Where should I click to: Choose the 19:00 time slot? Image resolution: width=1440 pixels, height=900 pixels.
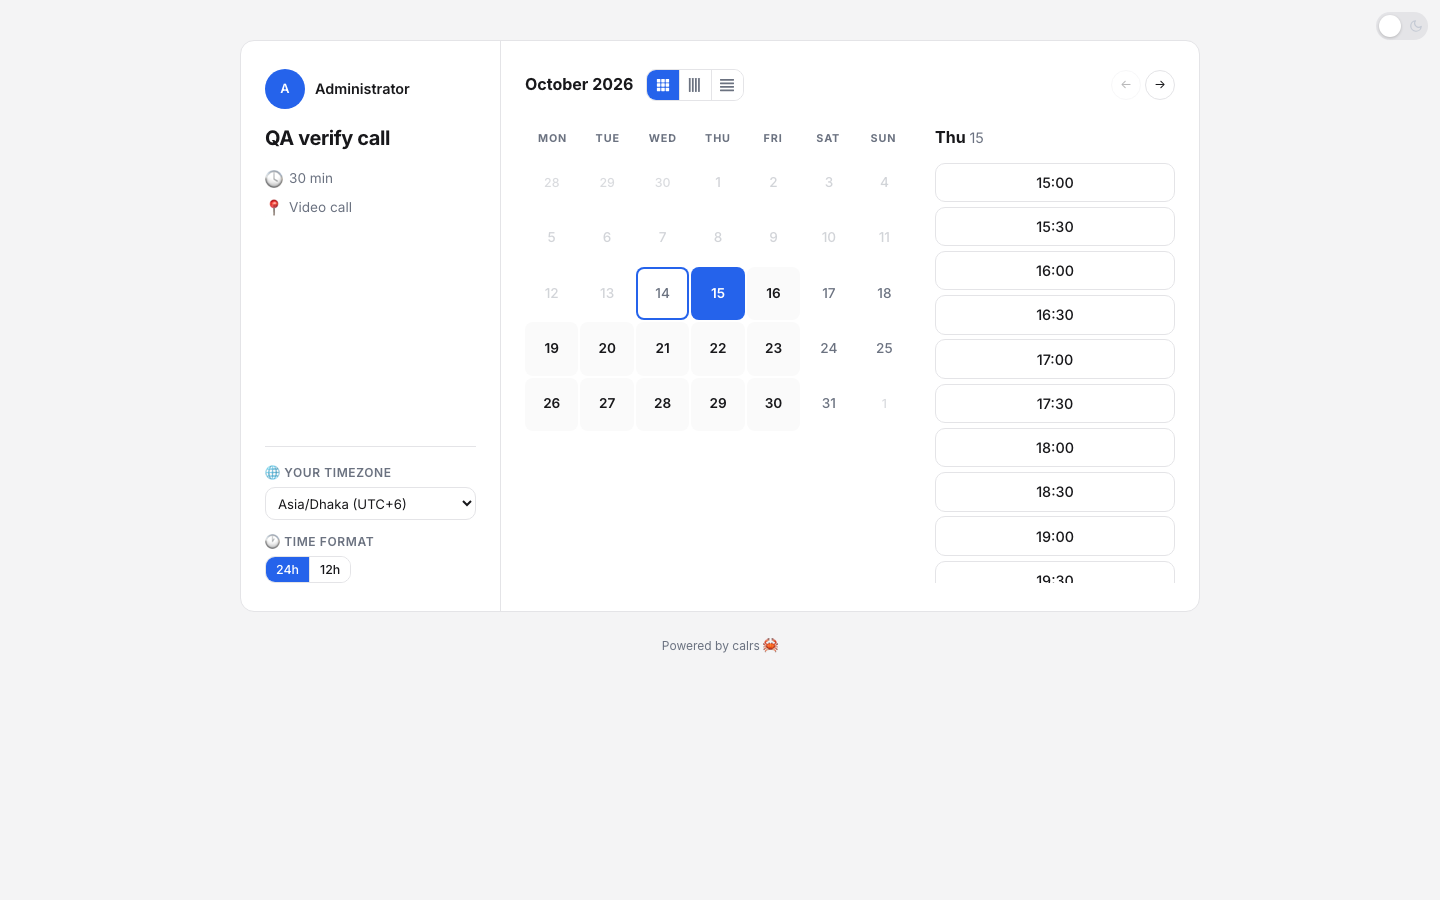[x=1055, y=536]
